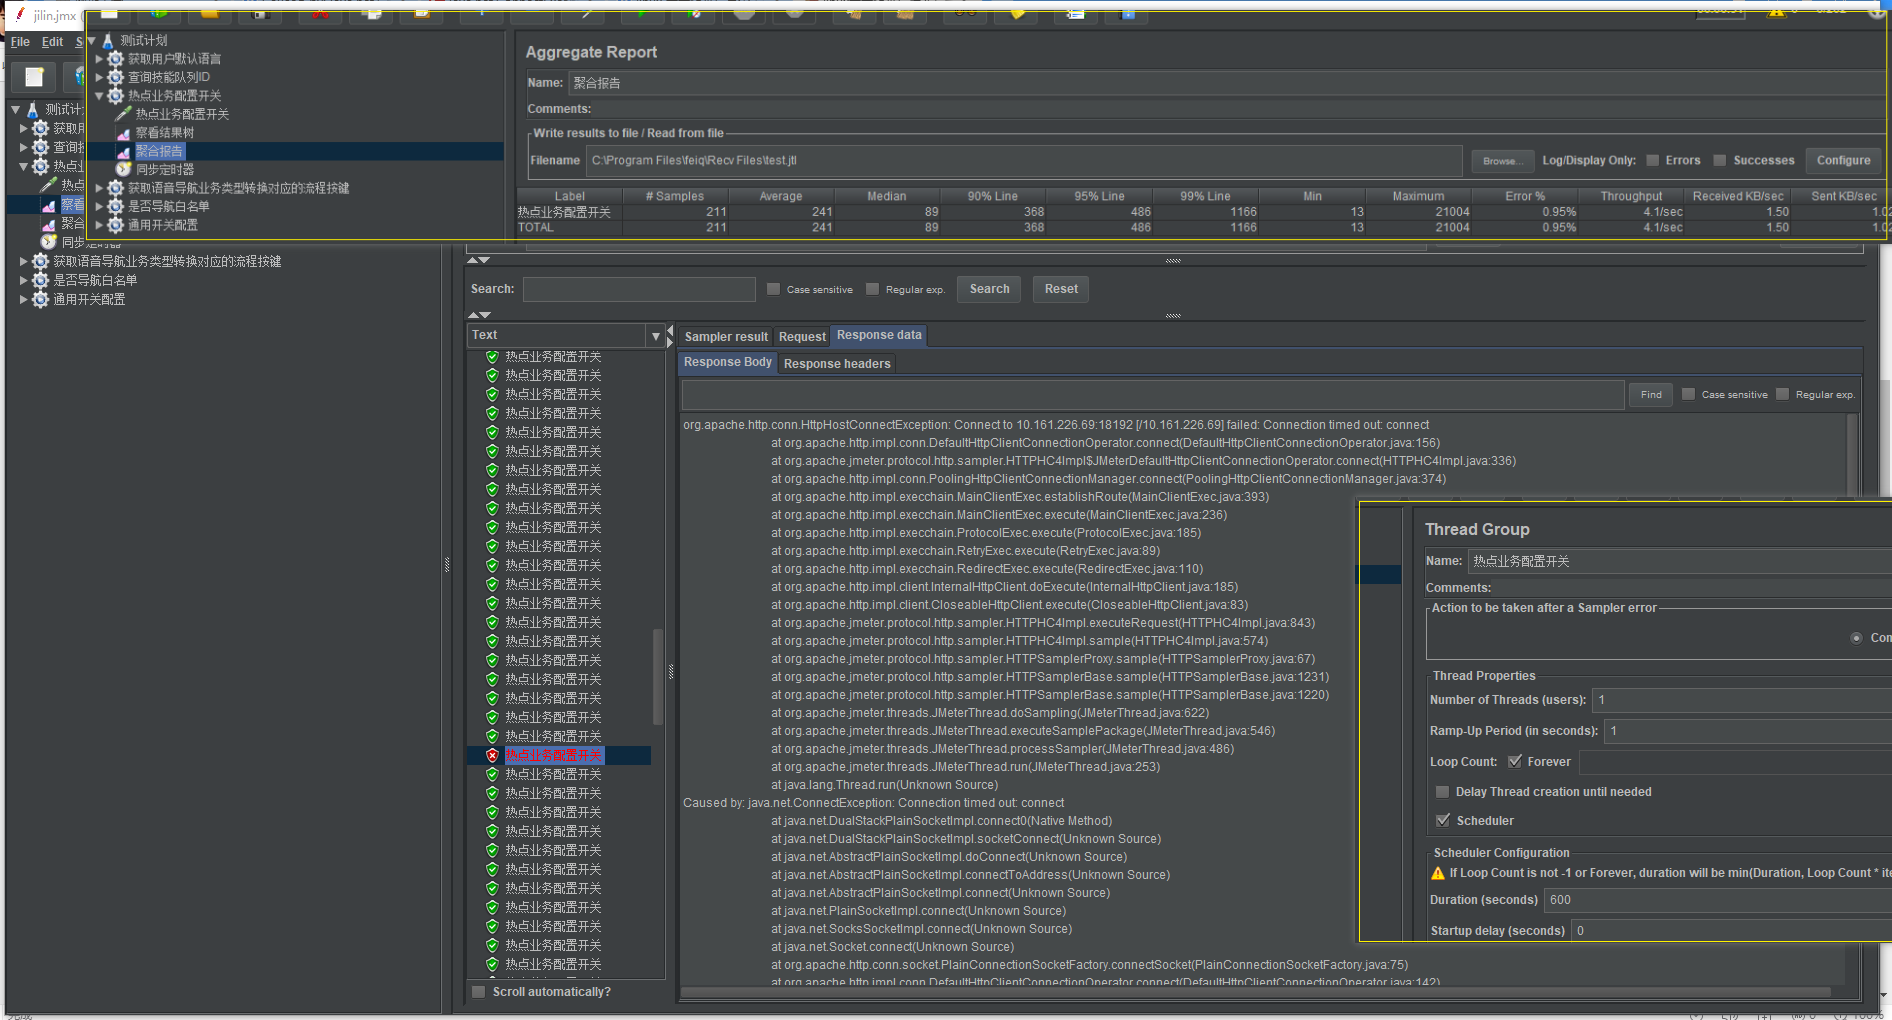This screenshot has width=1892, height=1020.
Task: Switch to the Sampler result tab
Action: click(726, 337)
